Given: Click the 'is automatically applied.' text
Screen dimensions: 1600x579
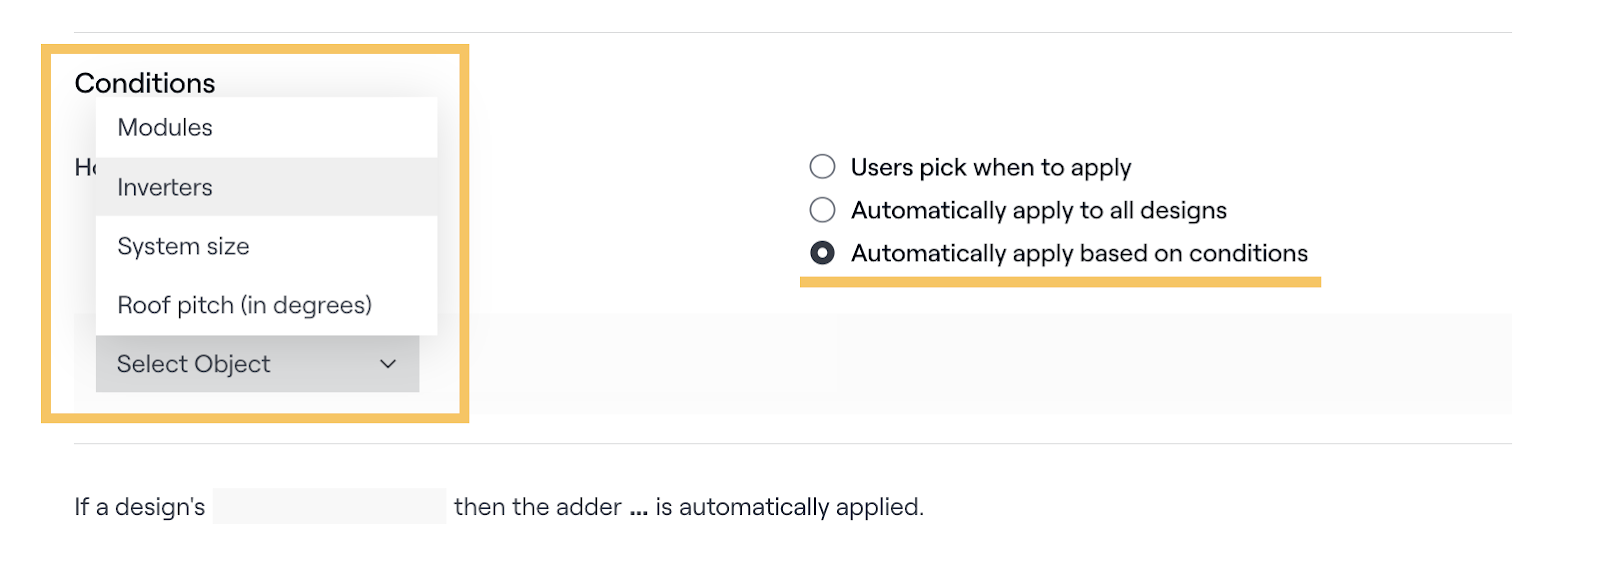Looking at the screenshot, I should coord(789,507).
